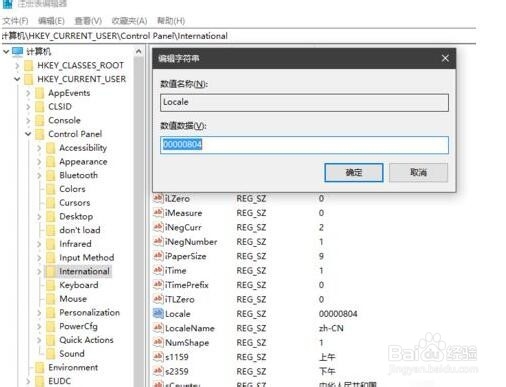Select the 计算机 computer icon

point(17,51)
